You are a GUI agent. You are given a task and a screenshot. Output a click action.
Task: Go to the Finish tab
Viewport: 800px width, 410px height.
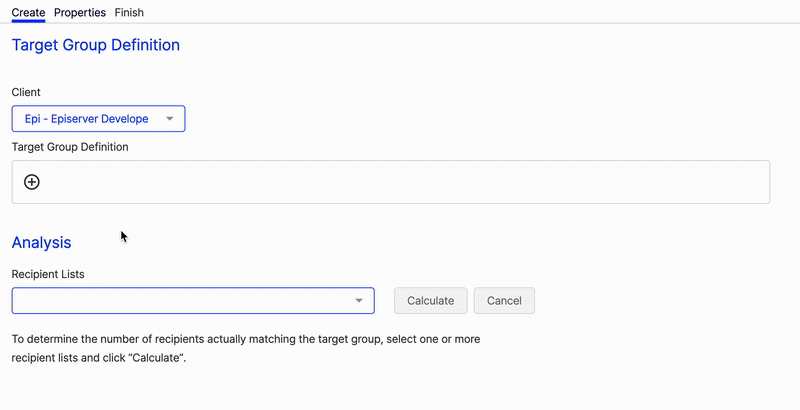pyautogui.click(x=129, y=12)
